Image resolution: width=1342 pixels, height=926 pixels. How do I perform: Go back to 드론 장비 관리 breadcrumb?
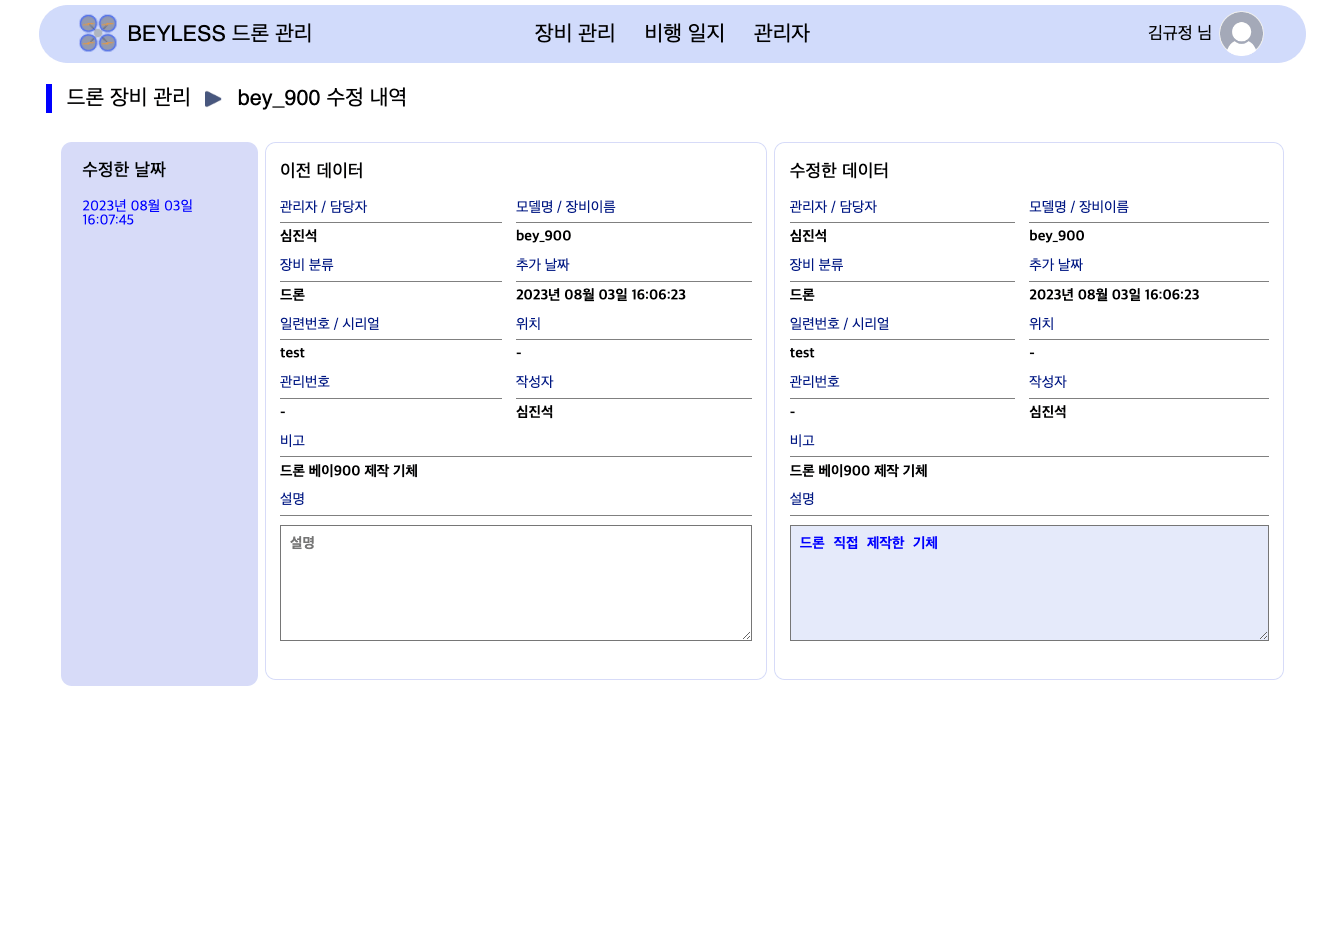pyautogui.click(x=128, y=97)
